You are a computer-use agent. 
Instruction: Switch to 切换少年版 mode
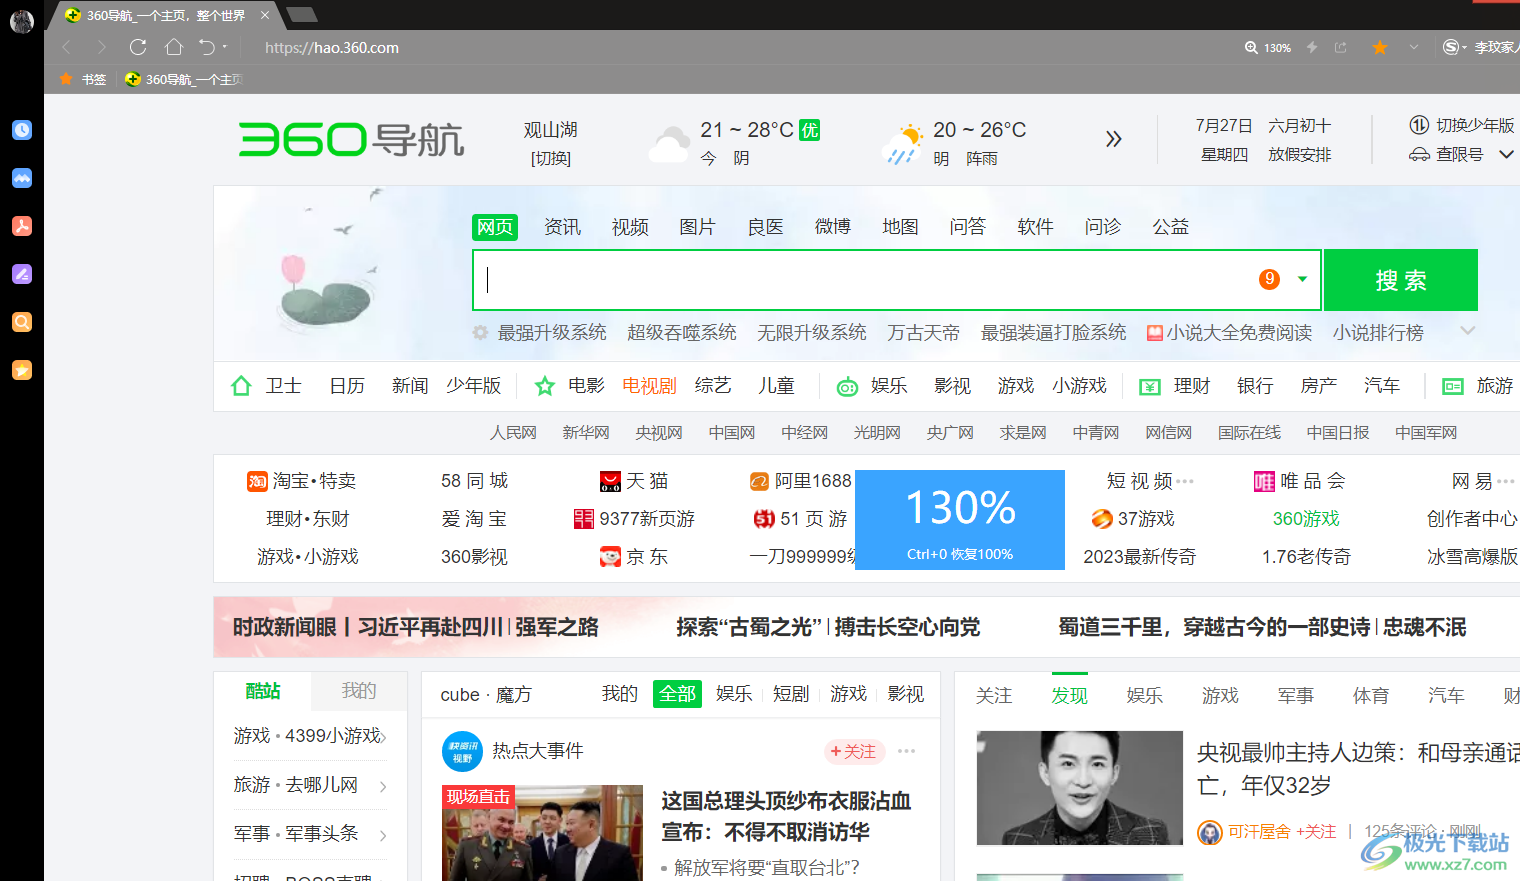pyautogui.click(x=1462, y=125)
